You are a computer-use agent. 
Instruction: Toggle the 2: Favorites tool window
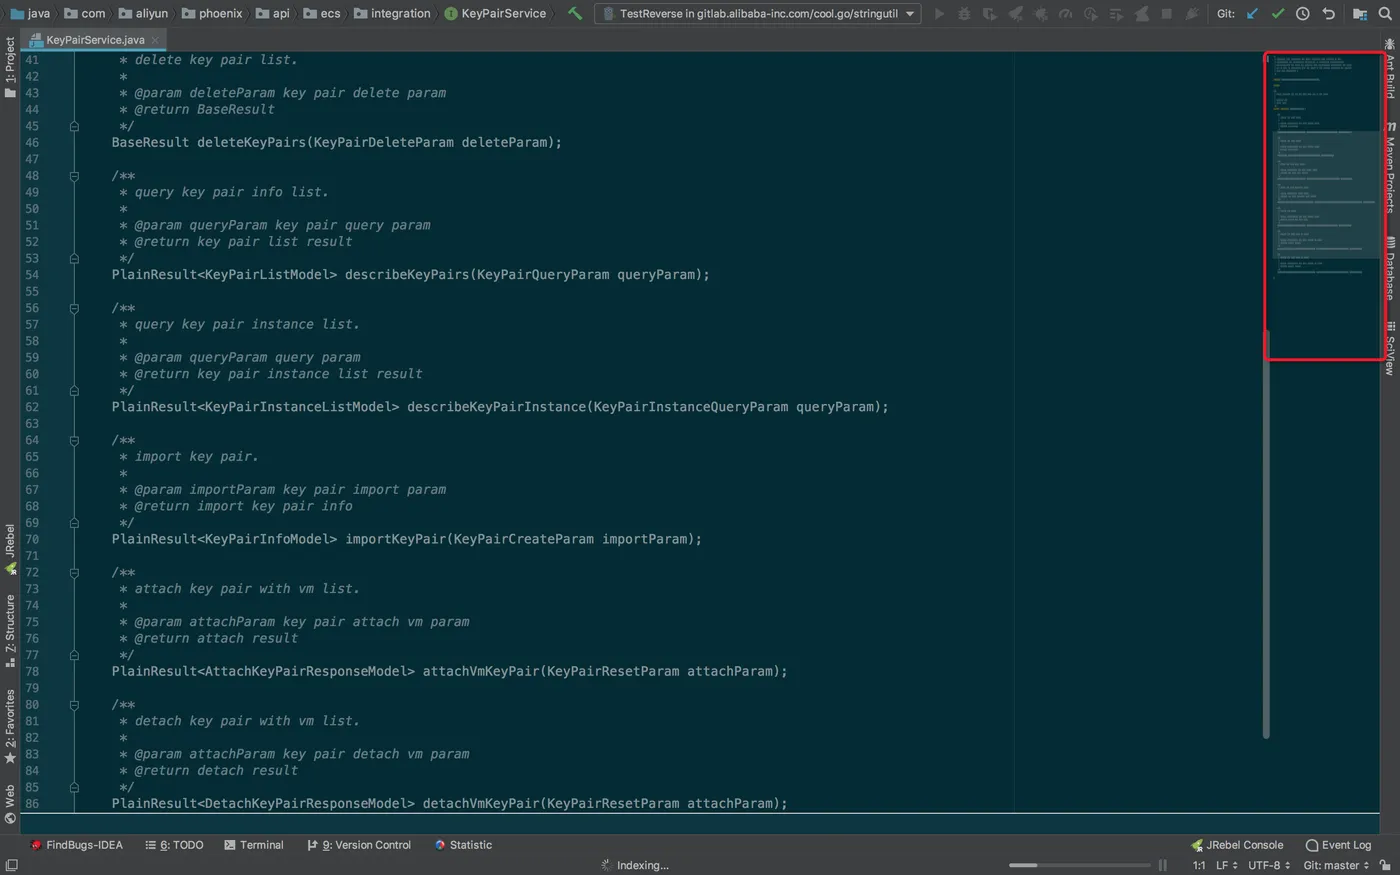click(x=10, y=726)
